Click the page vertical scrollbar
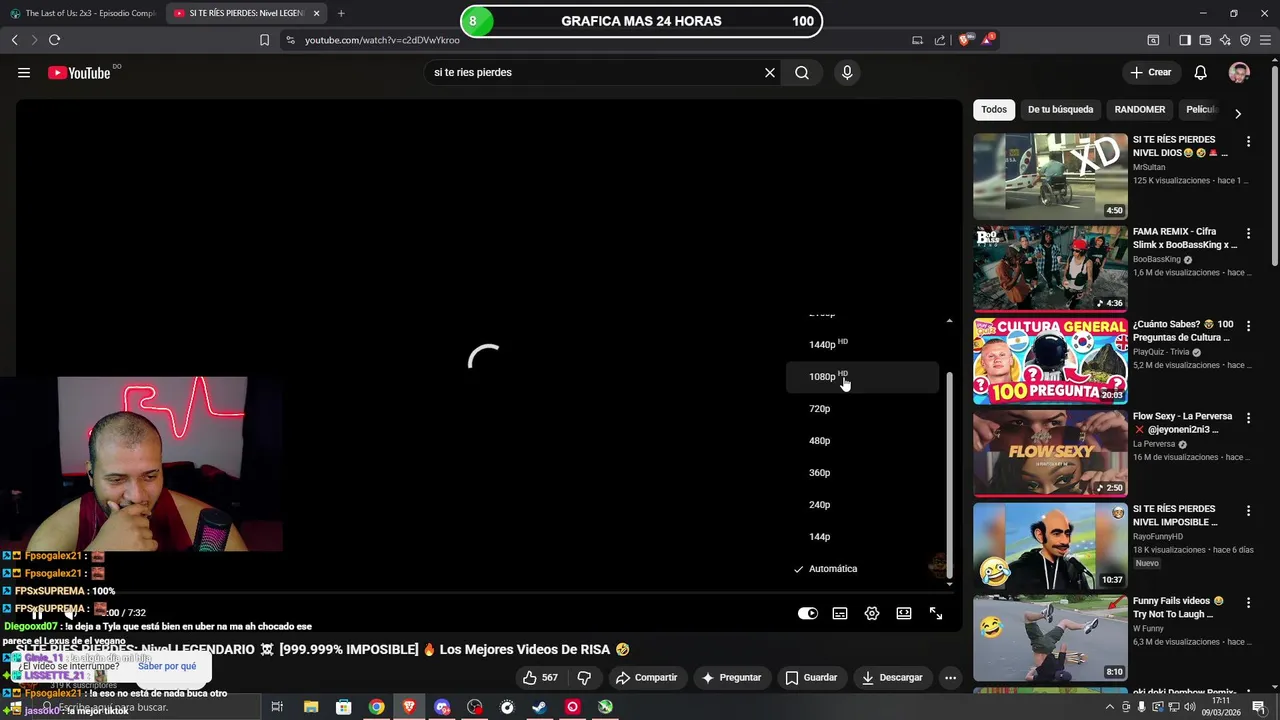Viewport: 1280px width, 720px height. (1274, 164)
